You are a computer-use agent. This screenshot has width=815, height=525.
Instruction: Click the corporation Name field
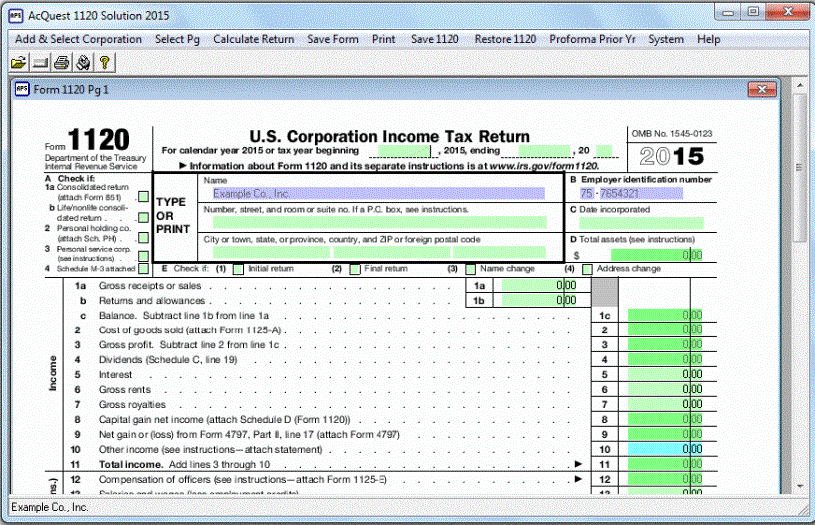[x=379, y=193]
